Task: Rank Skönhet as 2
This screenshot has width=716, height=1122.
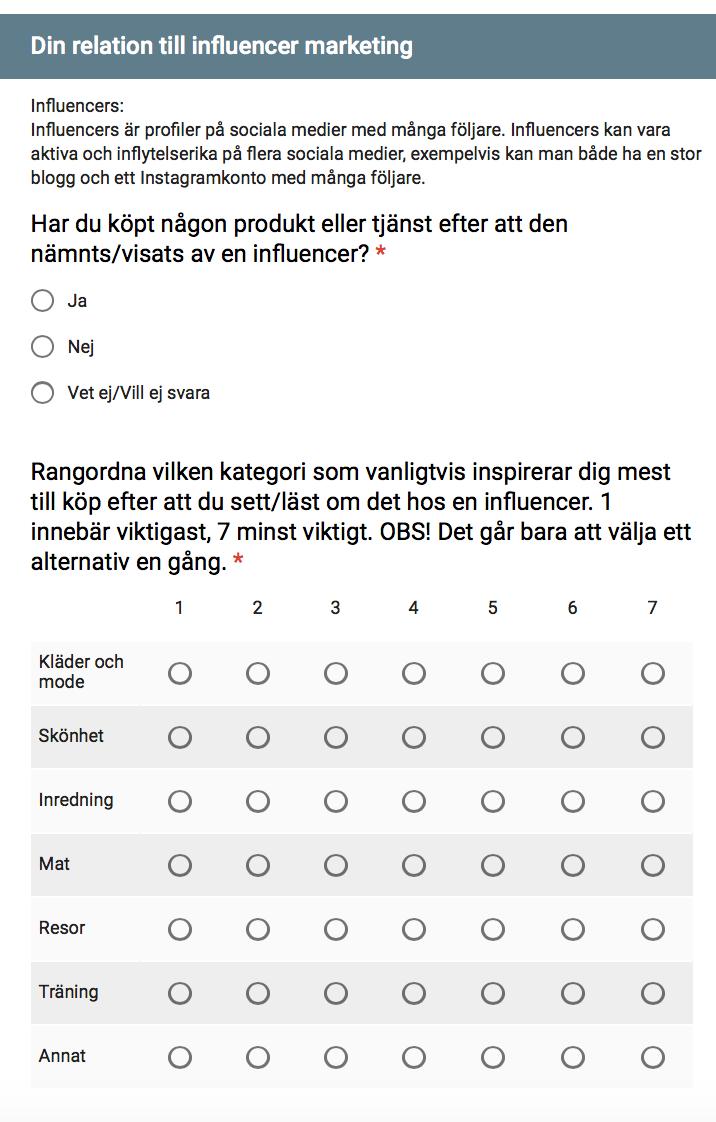Action: tap(258, 737)
